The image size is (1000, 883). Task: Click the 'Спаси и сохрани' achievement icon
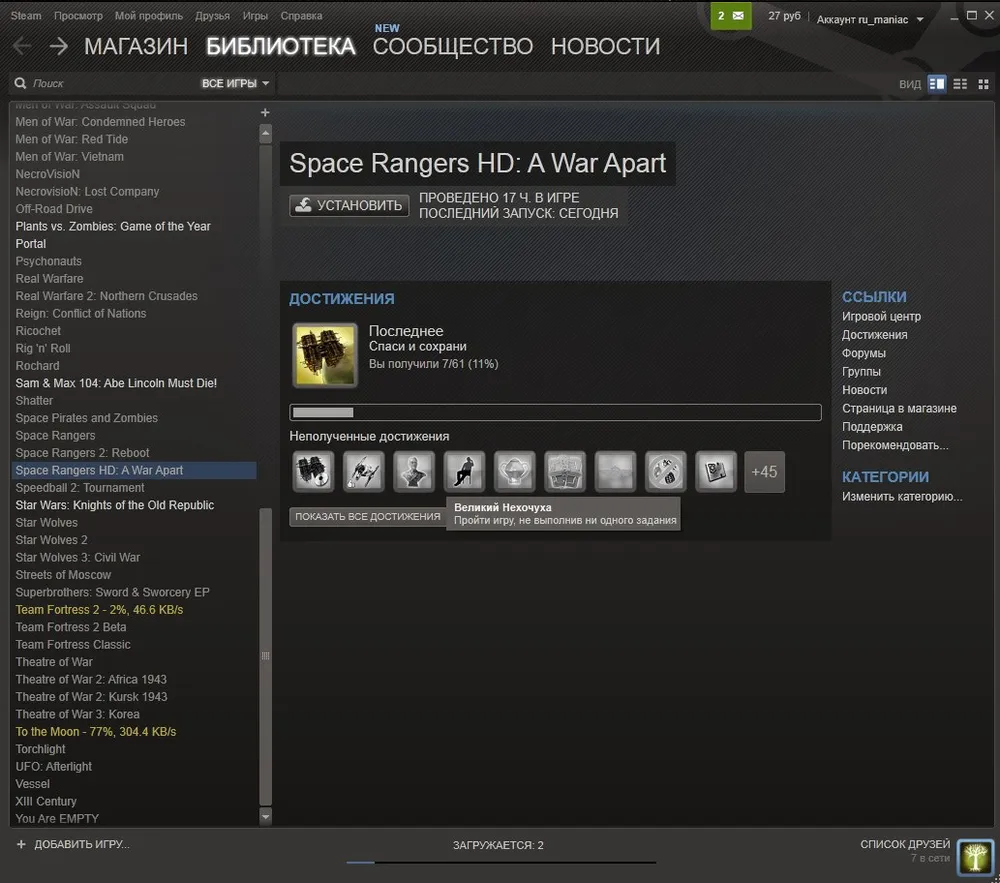(x=324, y=355)
